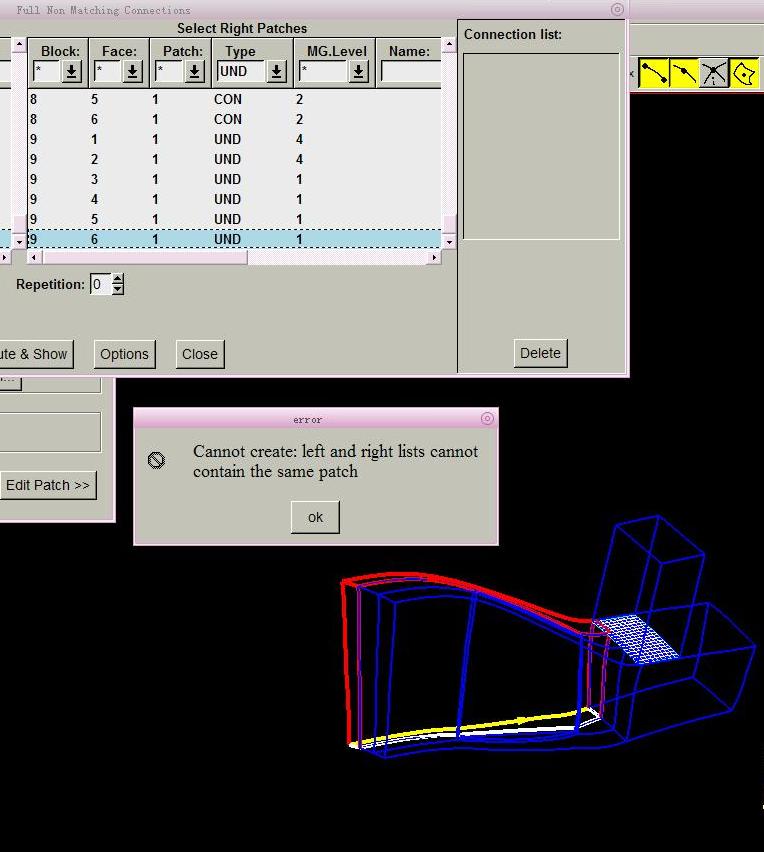Open the MG.Level filter dropdown
This screenshot has width=764, height=852.
(357, 72)
